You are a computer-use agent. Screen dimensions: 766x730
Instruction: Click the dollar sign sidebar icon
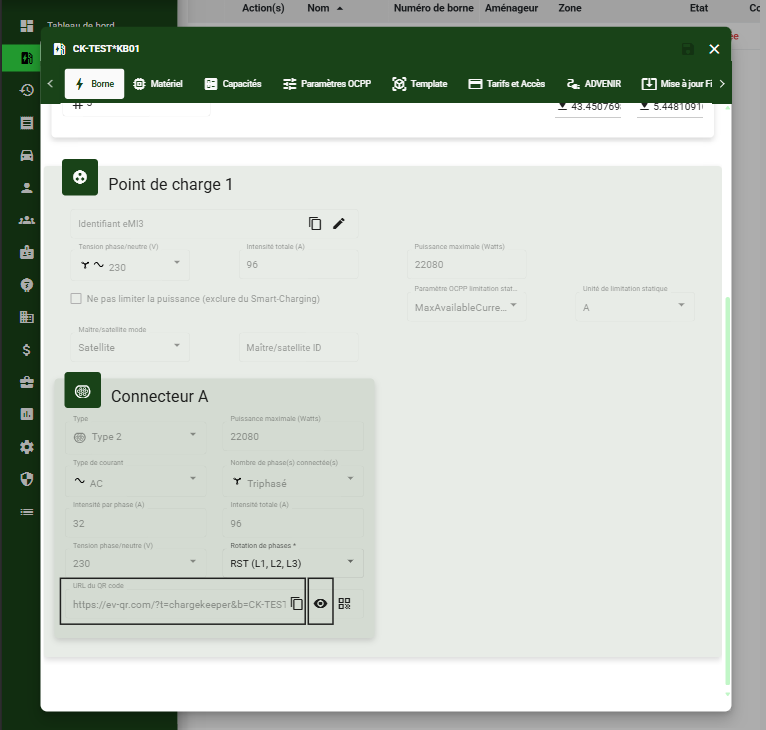pos(27,350)
